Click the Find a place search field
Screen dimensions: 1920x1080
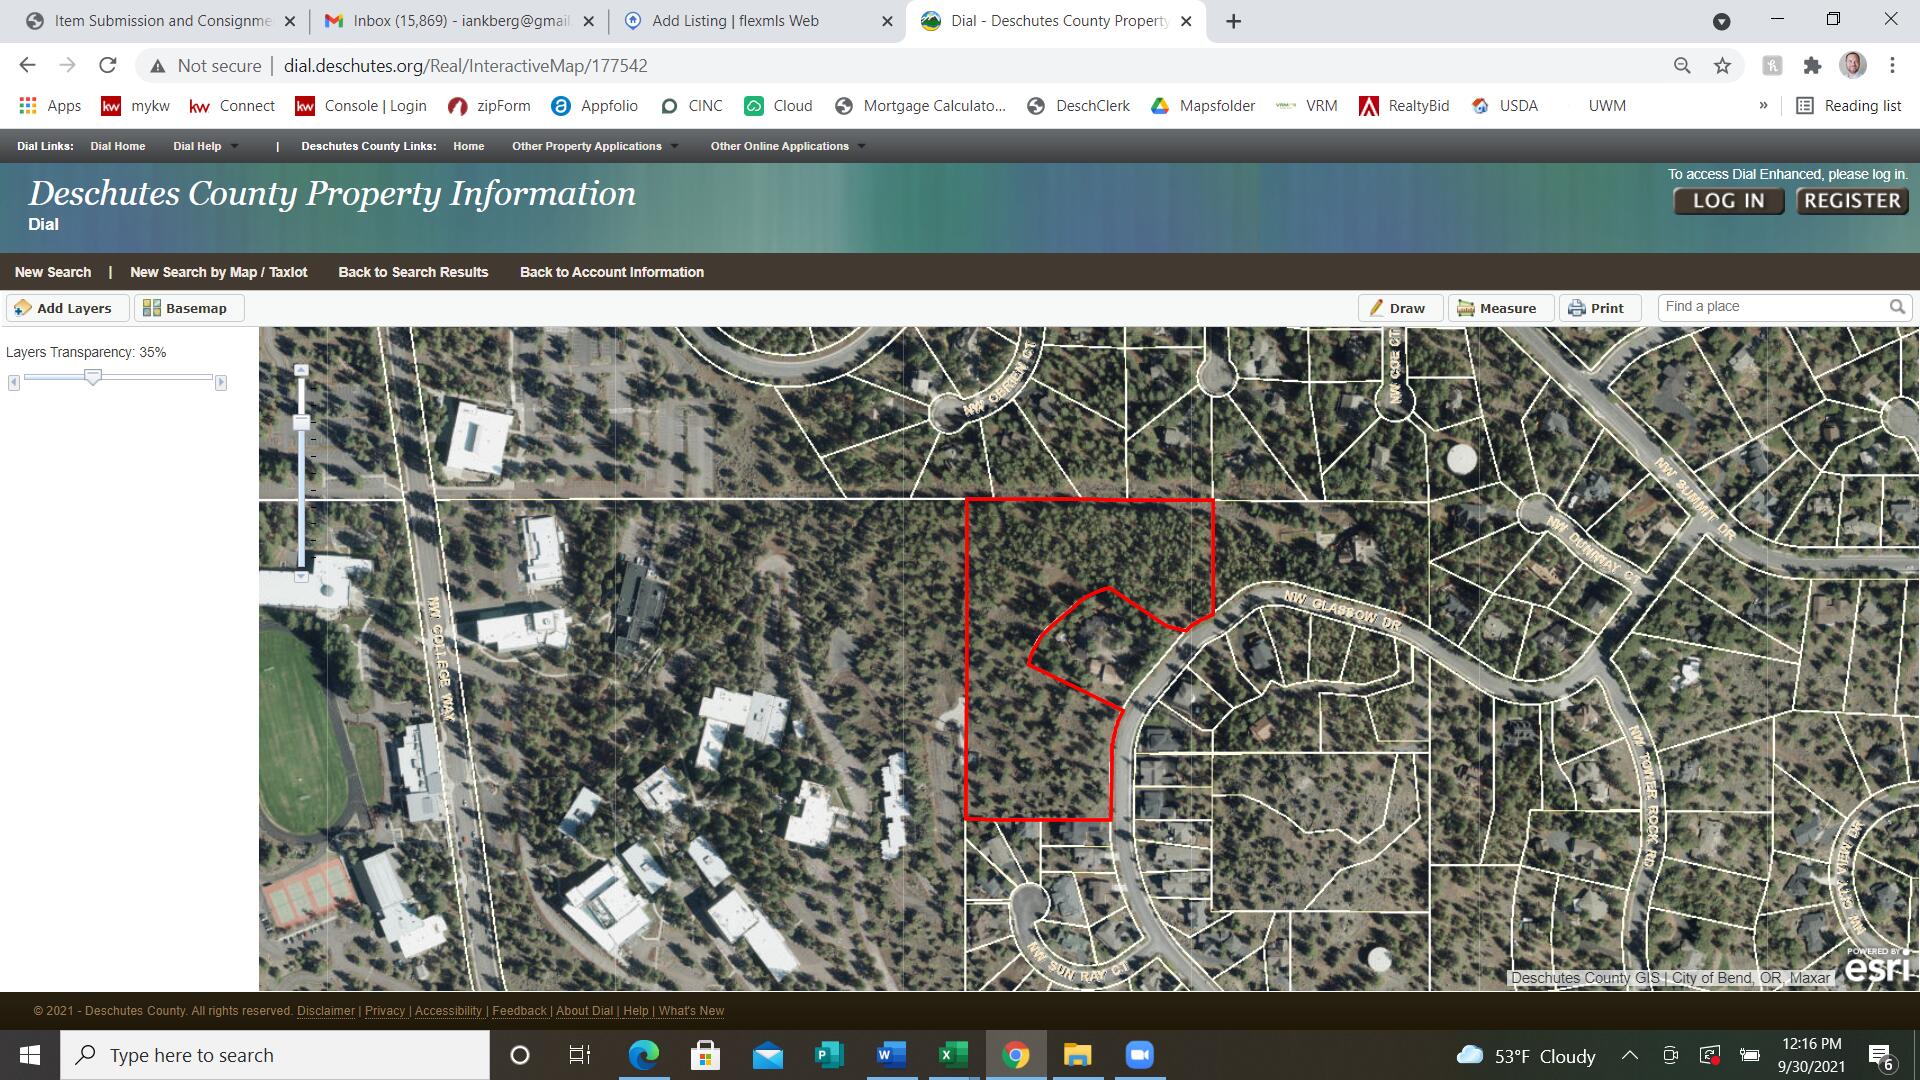(1770, 307)
